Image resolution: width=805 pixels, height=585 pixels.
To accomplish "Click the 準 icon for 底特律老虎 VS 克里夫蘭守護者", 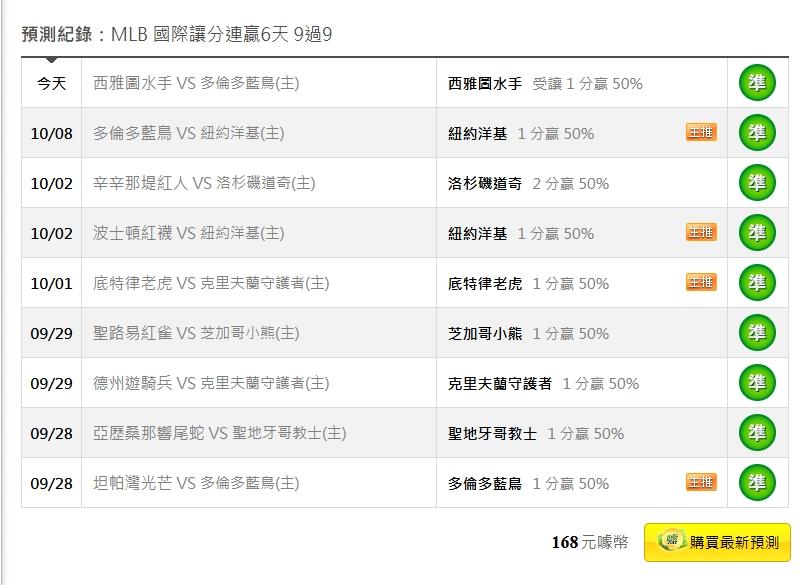I will tap(757, 283).
